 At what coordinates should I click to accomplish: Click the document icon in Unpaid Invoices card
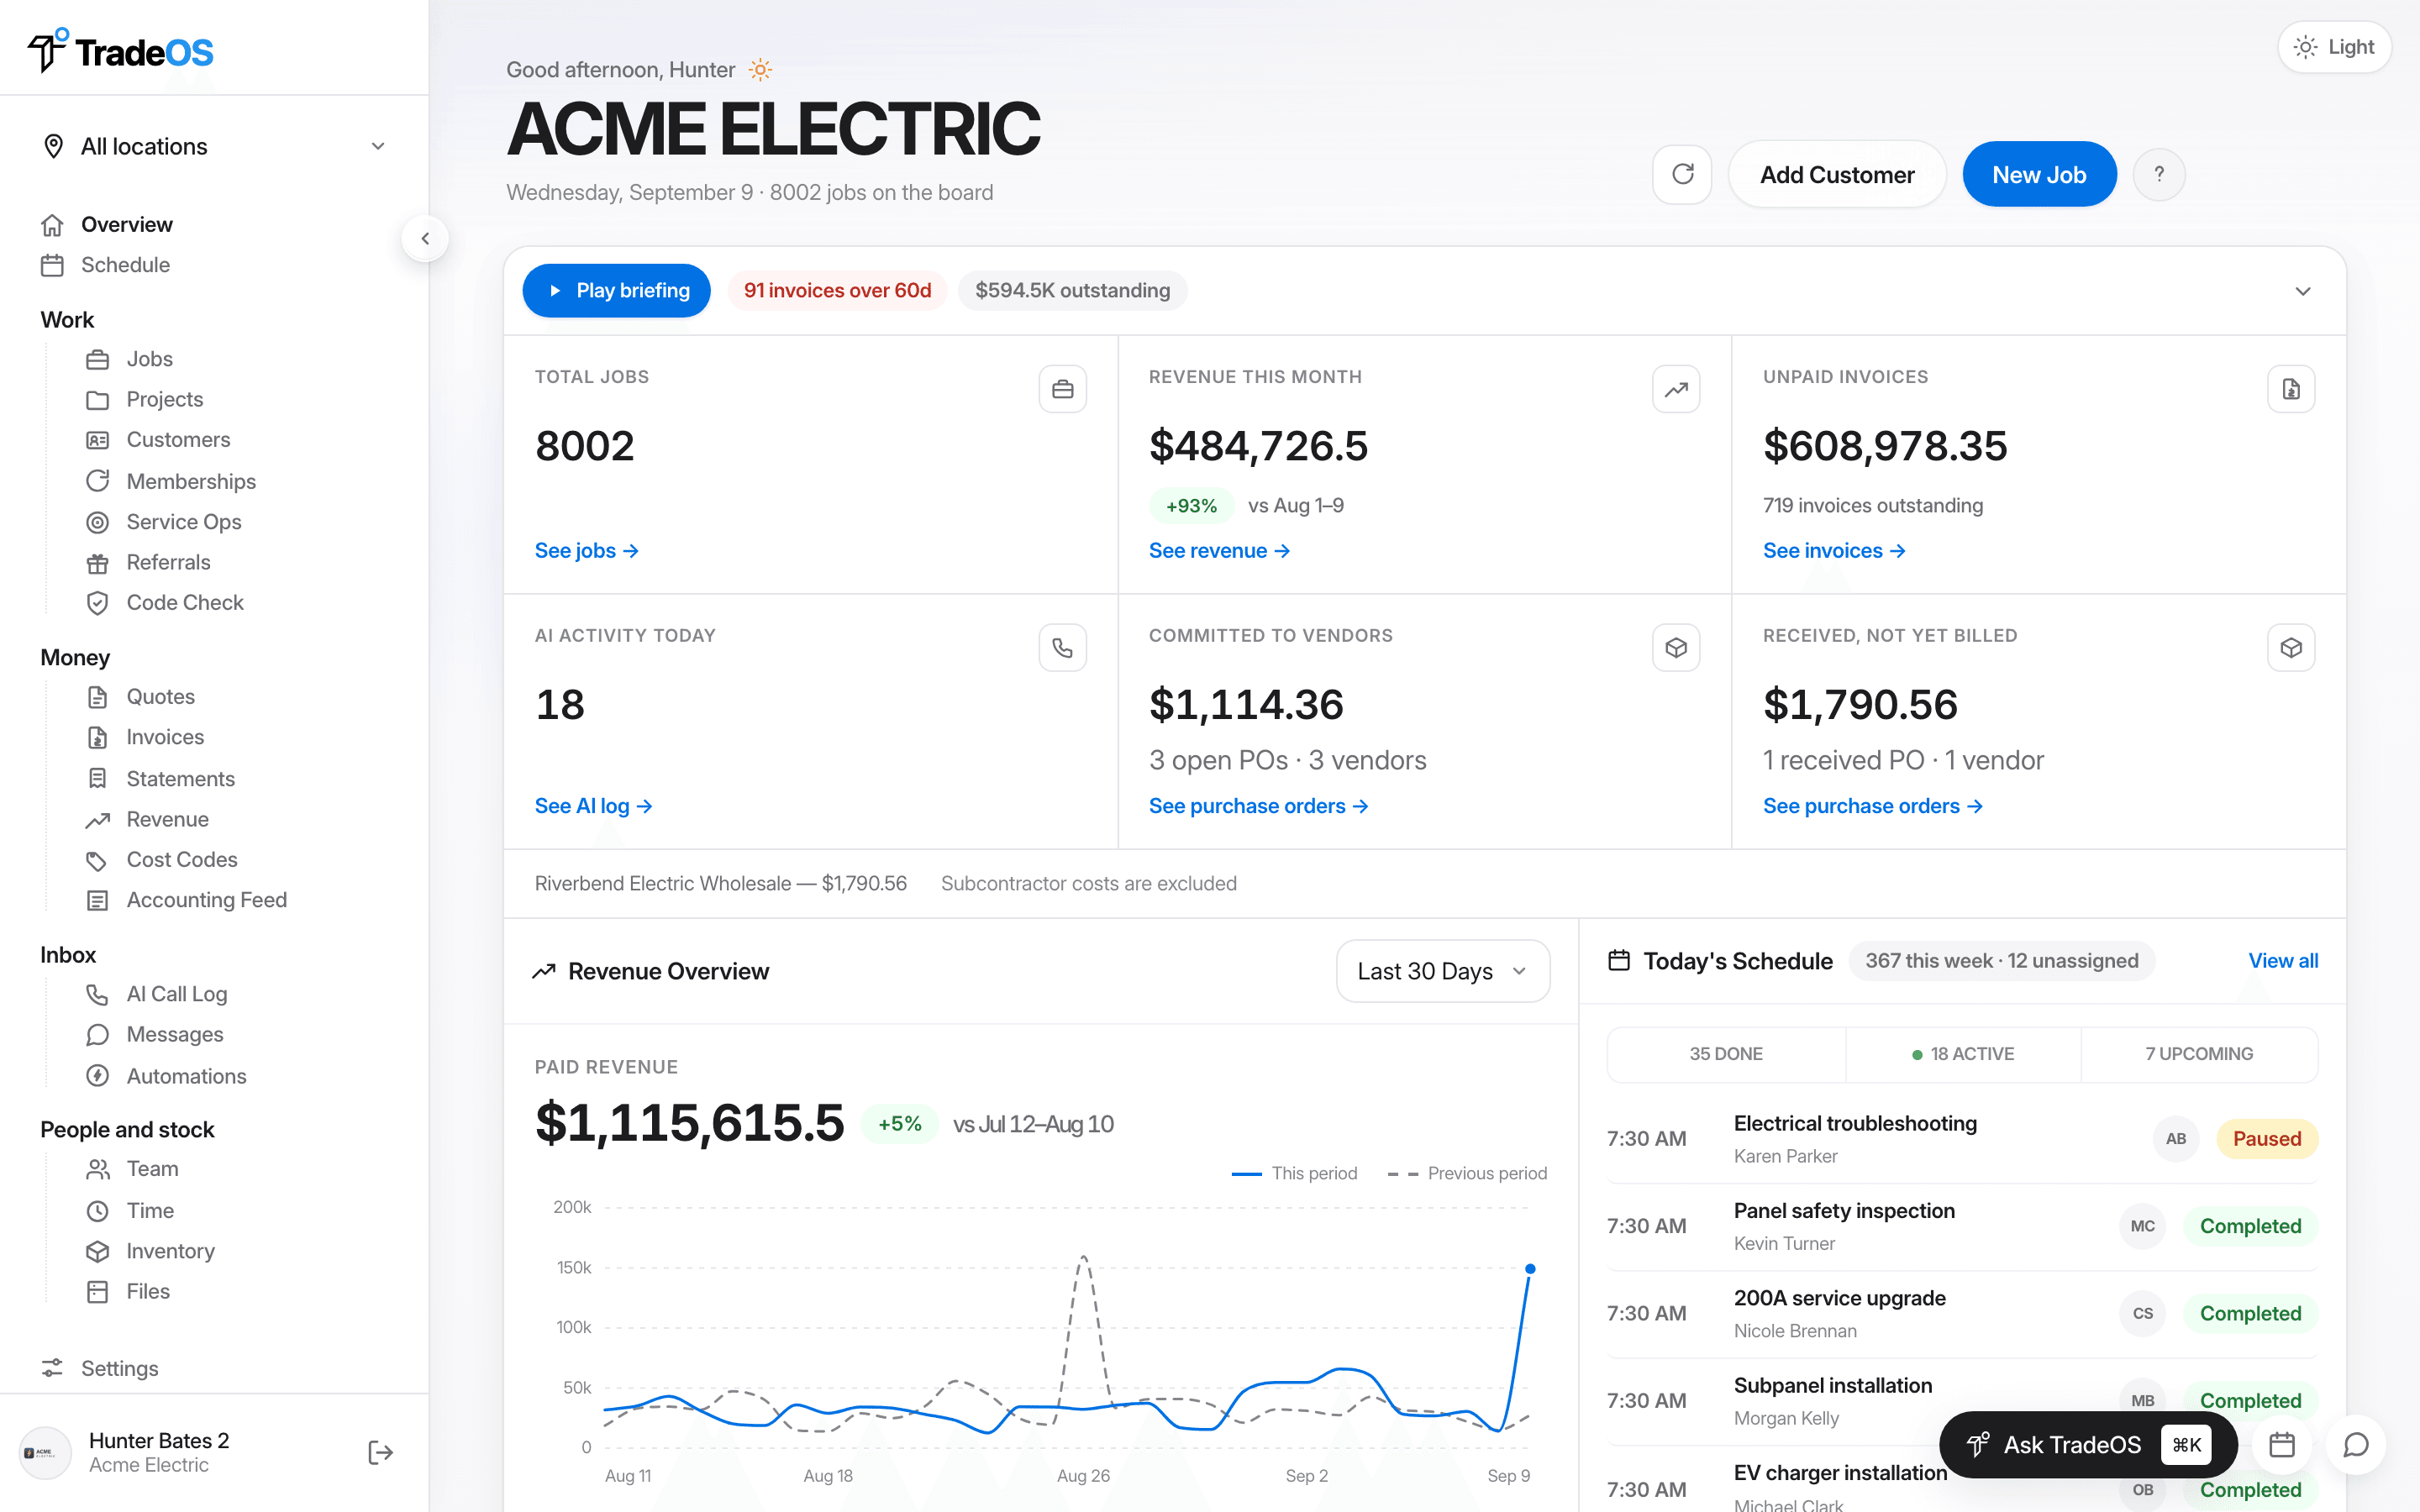coord(2291,389)
